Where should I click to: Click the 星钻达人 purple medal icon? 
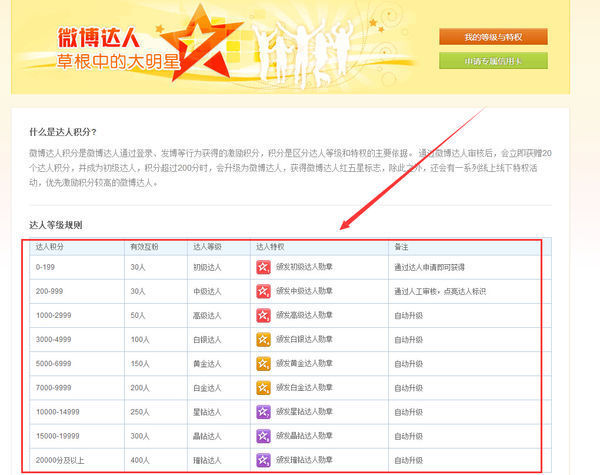(x=263, y=412)
